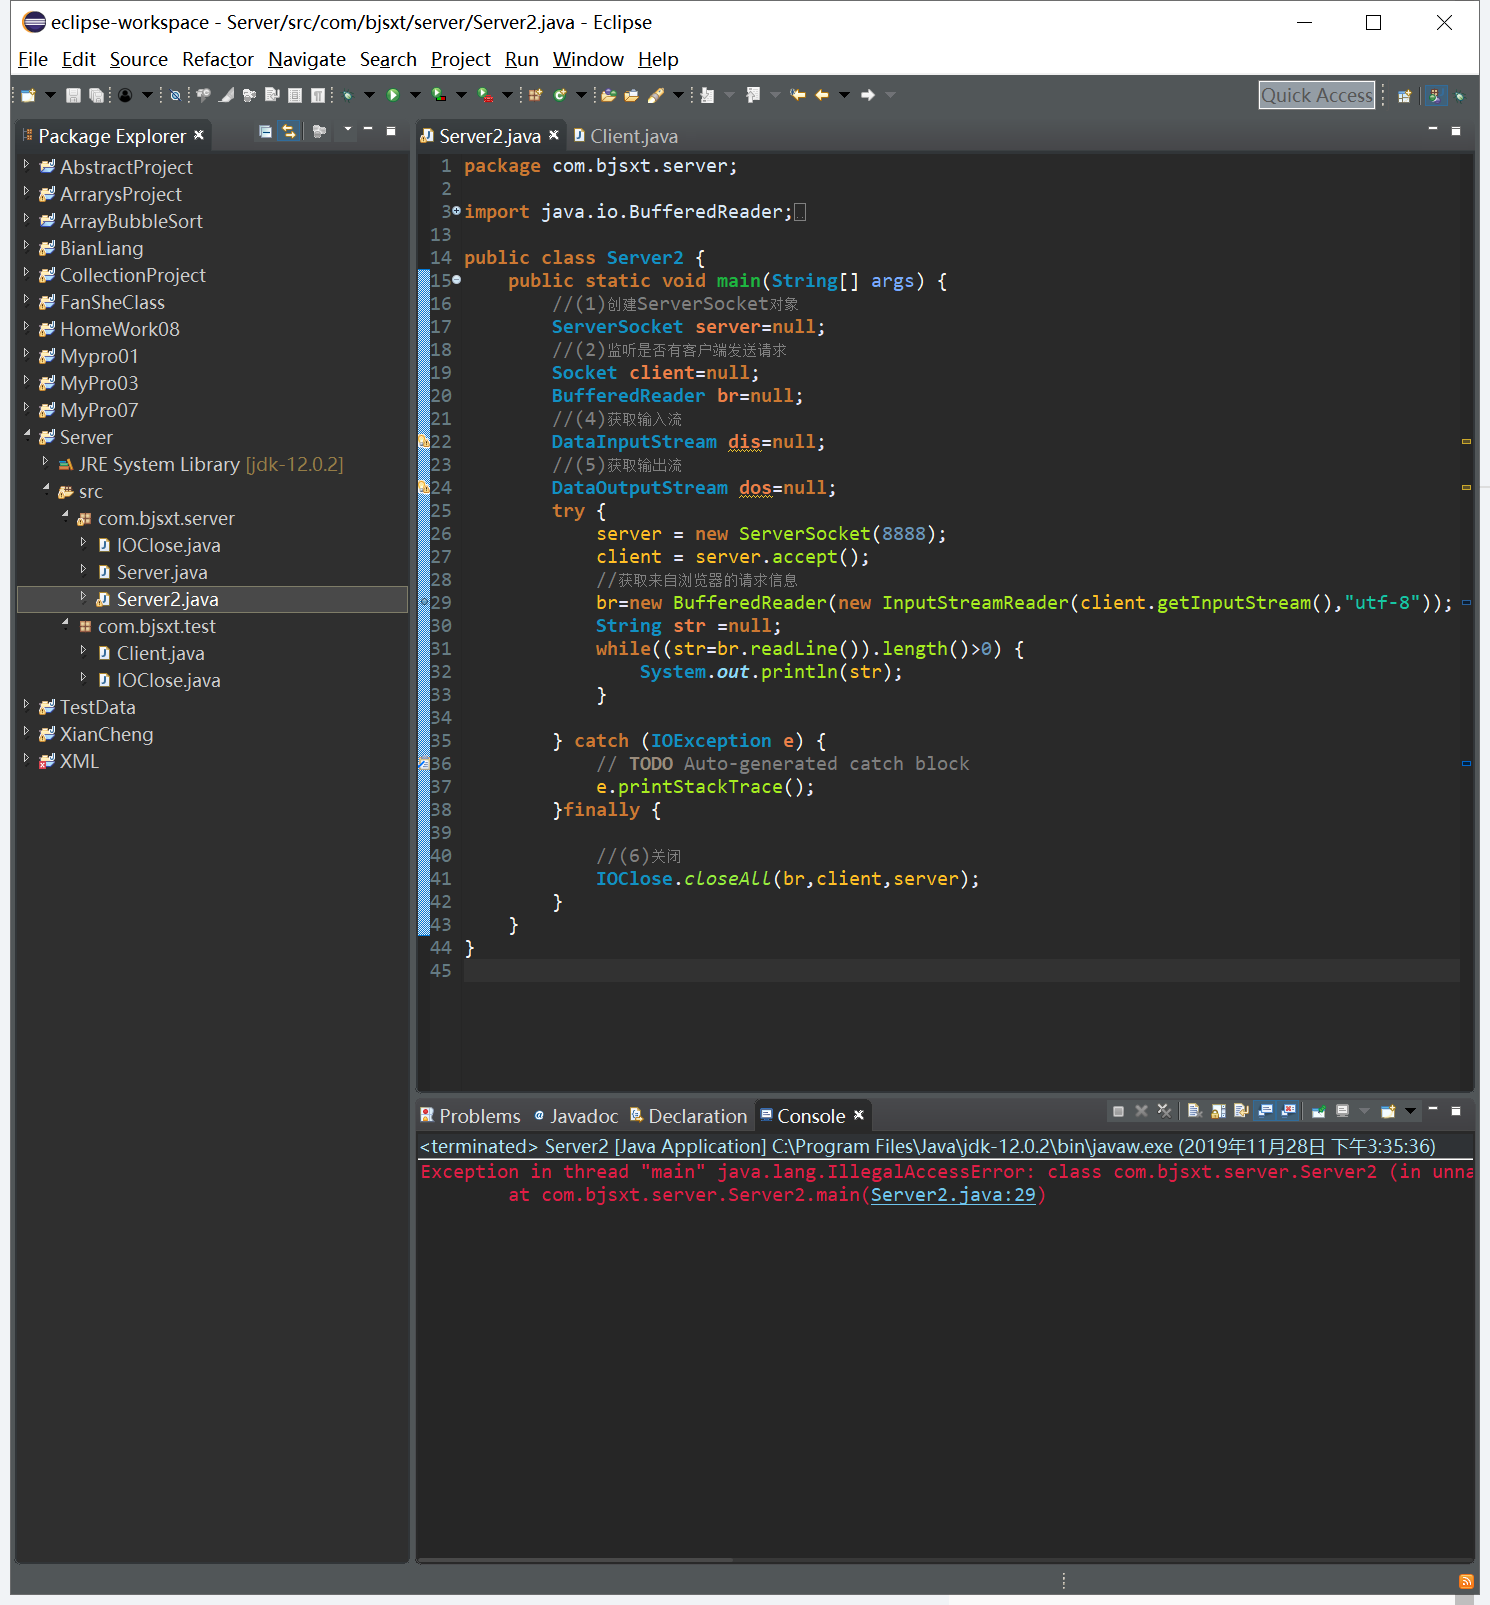Open the Javadoc tab
The width and height of the screenshot is (1490, 1605).
click(576, 1116)
